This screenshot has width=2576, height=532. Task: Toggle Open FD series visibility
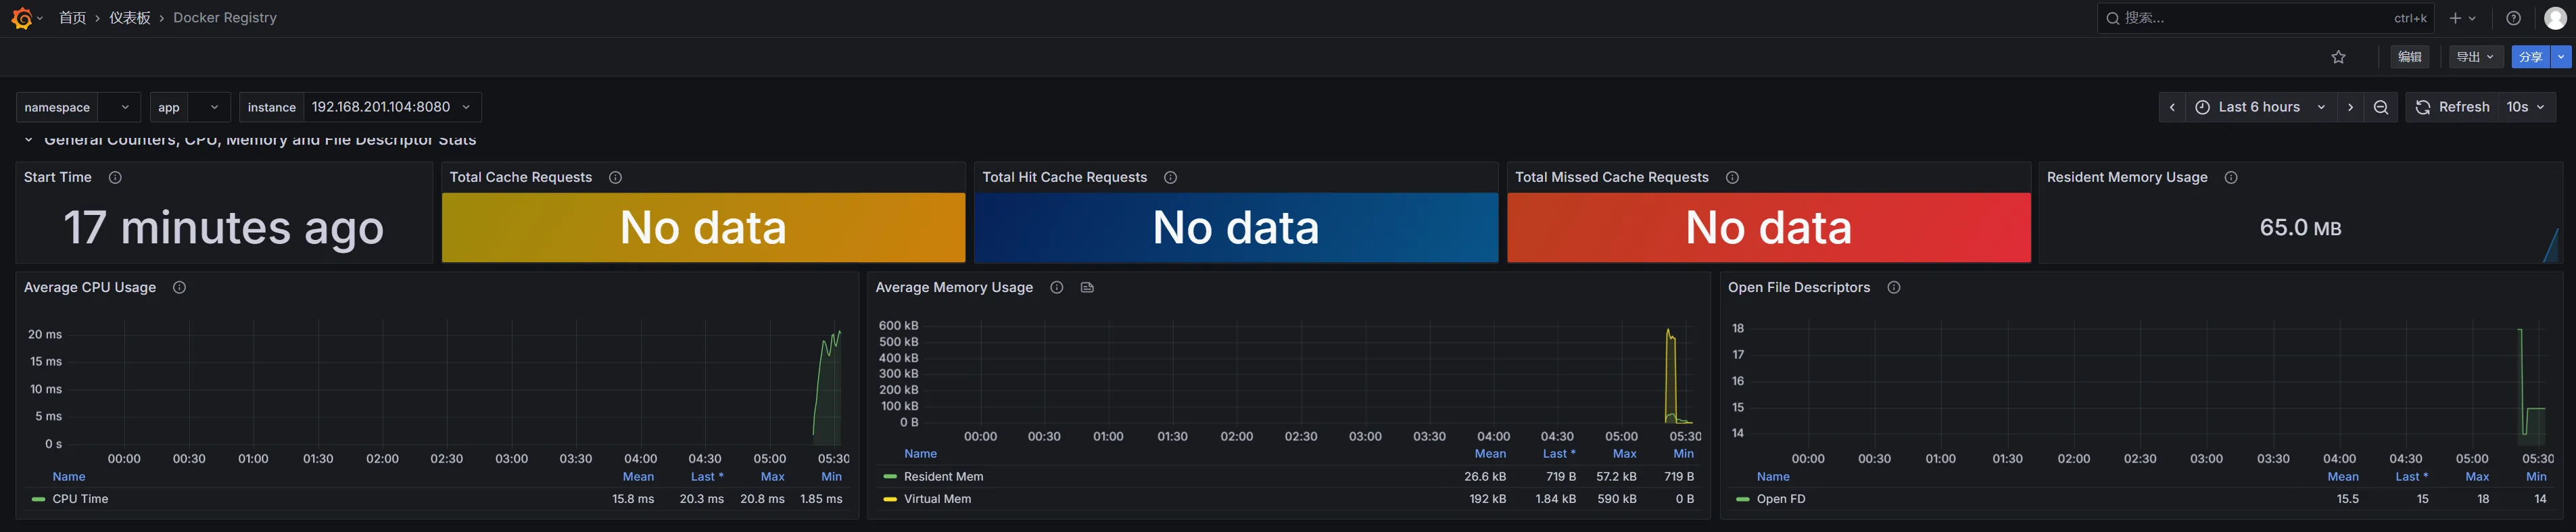1780,499
